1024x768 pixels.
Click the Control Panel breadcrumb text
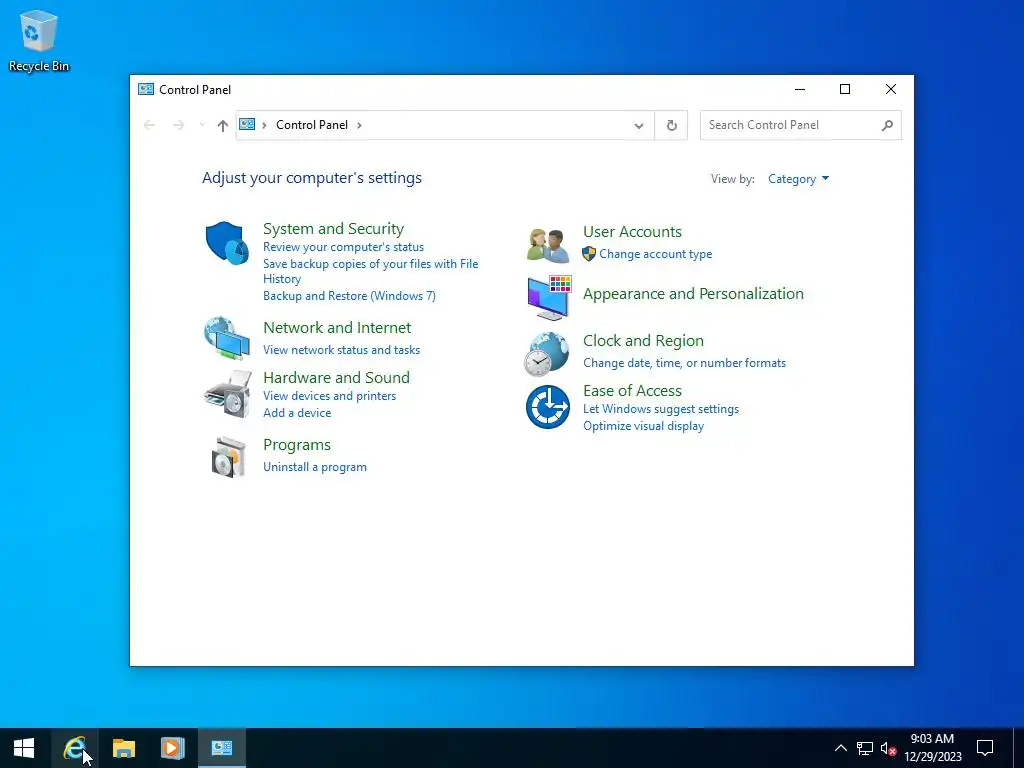(312, 125)
